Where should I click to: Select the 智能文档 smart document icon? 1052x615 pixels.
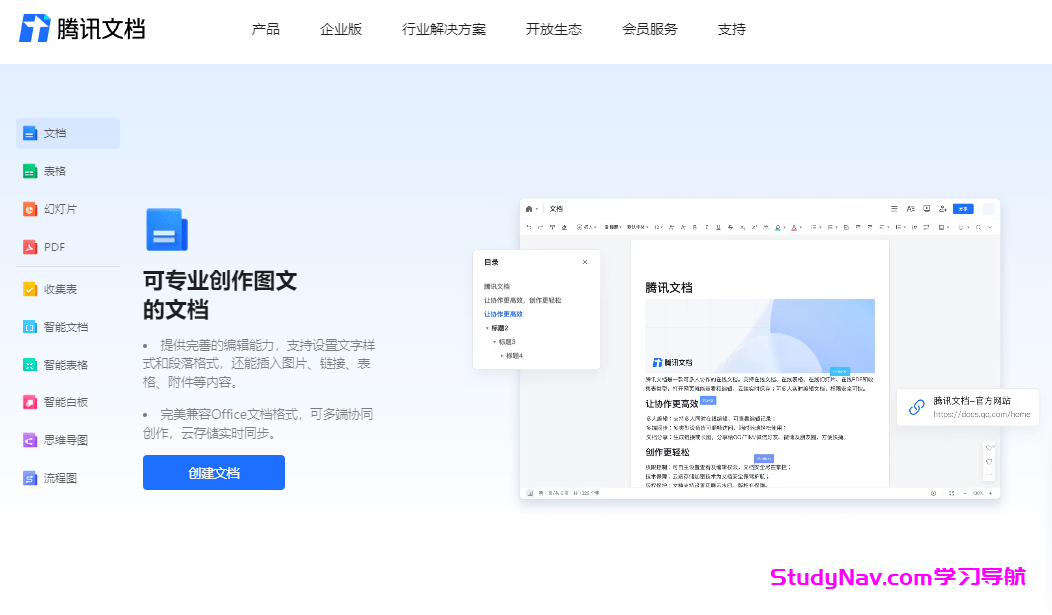tap(30, 327)
